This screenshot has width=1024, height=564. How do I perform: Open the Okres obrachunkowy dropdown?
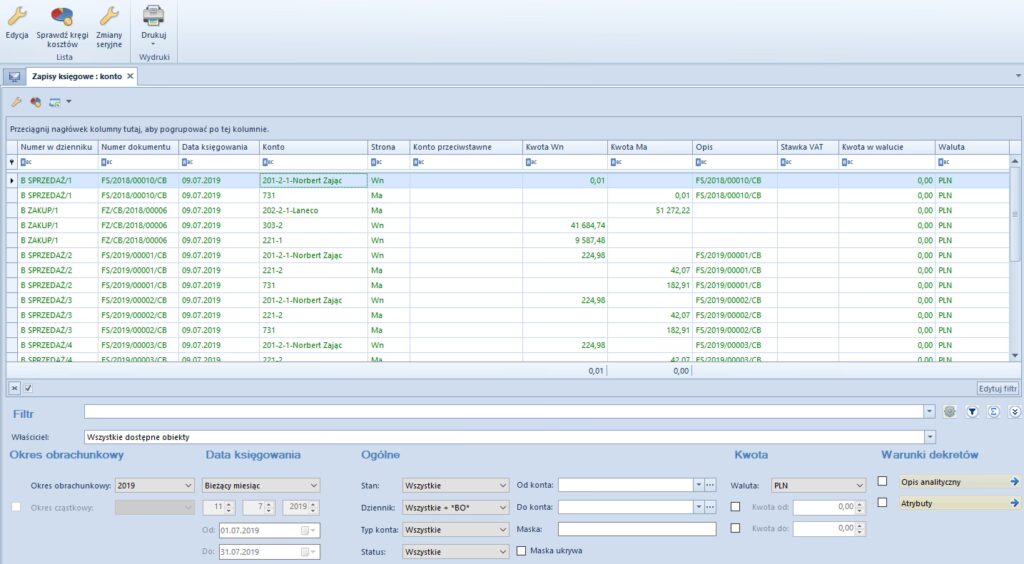pos(155,485)
